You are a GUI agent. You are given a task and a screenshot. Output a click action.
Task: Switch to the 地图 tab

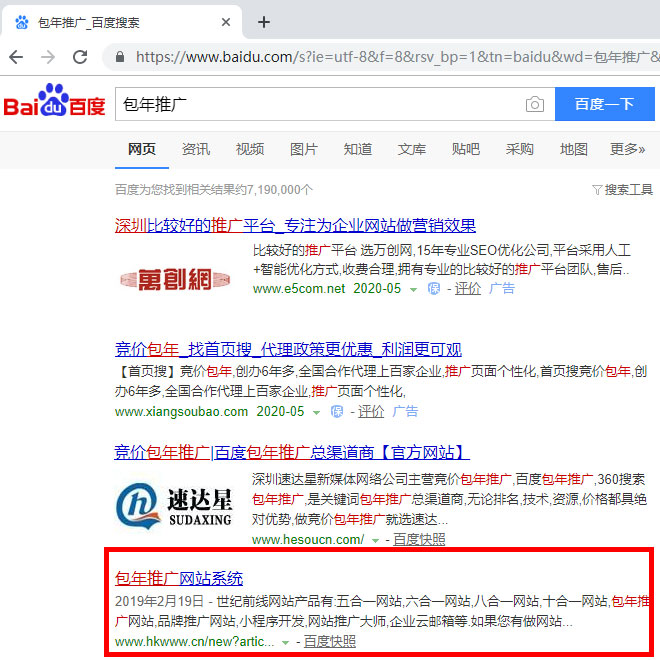(573, 149)
